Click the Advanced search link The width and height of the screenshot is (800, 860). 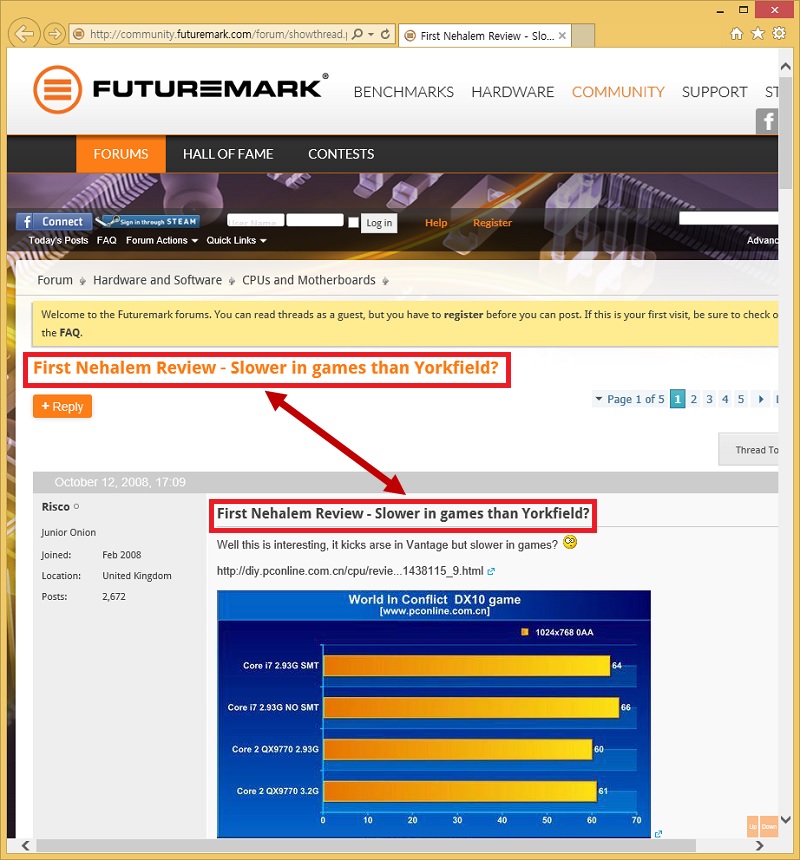coord(762,240)
